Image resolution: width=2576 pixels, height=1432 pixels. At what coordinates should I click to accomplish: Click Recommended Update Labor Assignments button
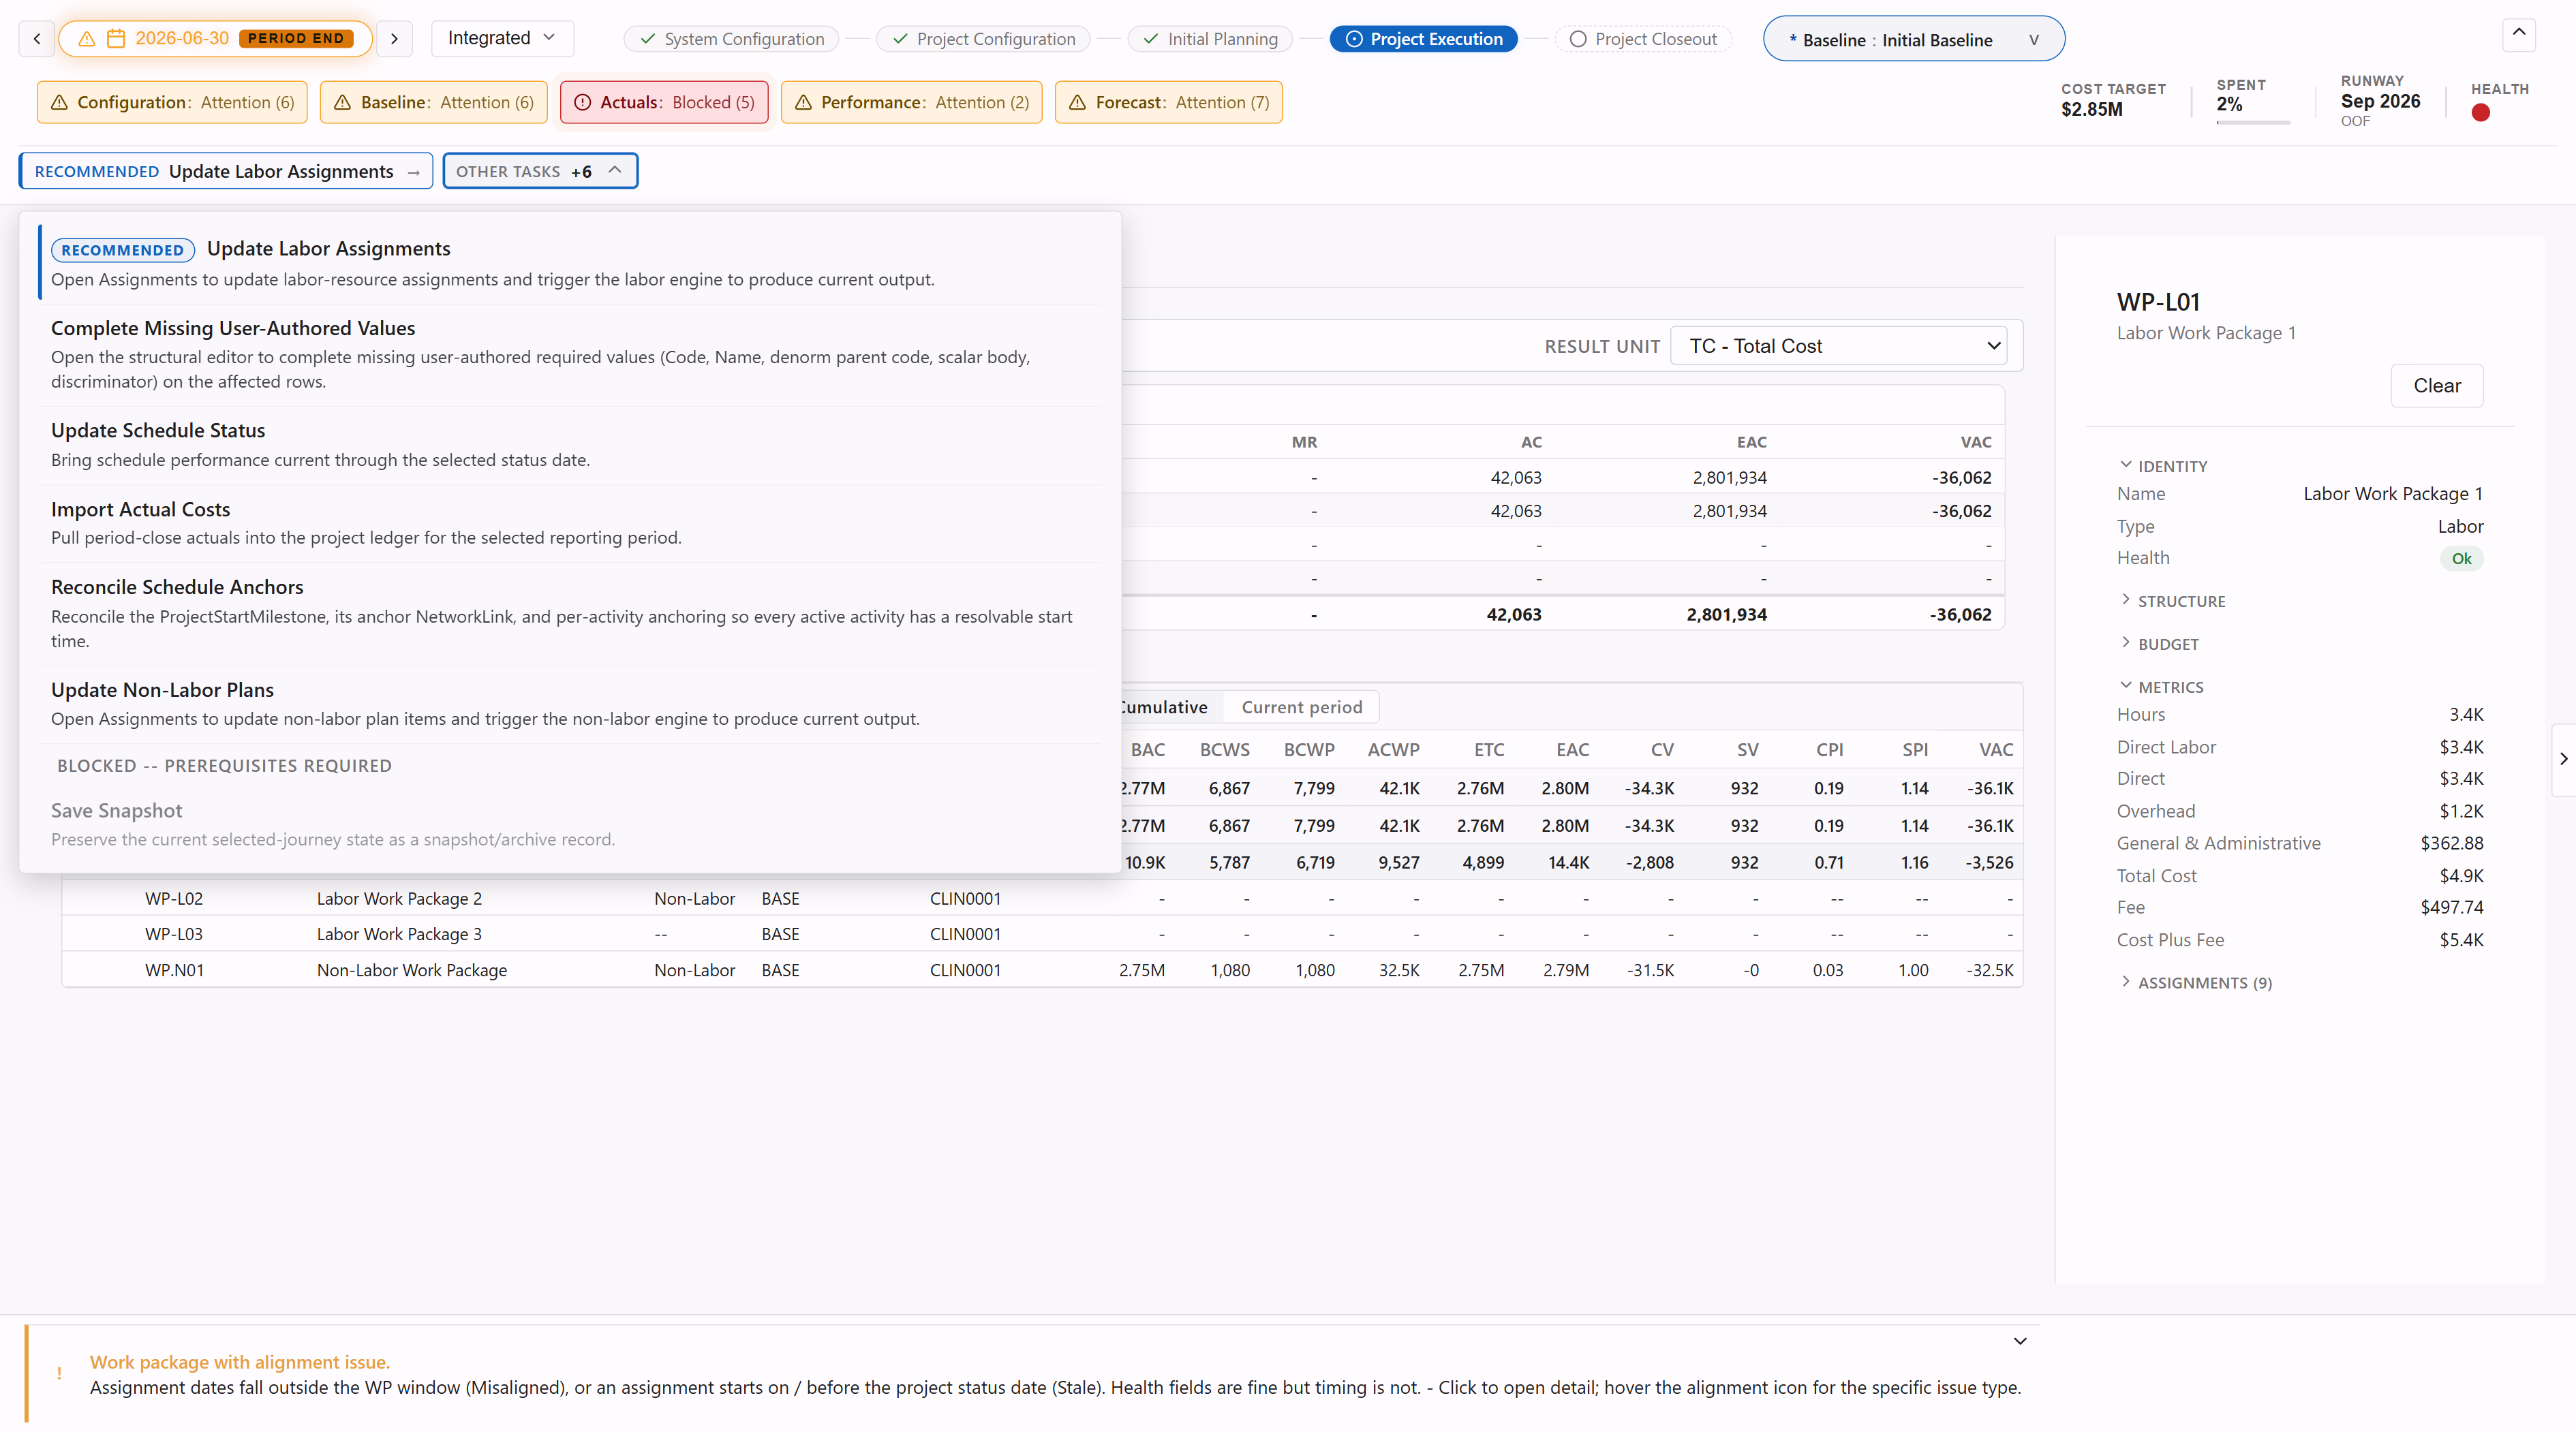[226, 171]
